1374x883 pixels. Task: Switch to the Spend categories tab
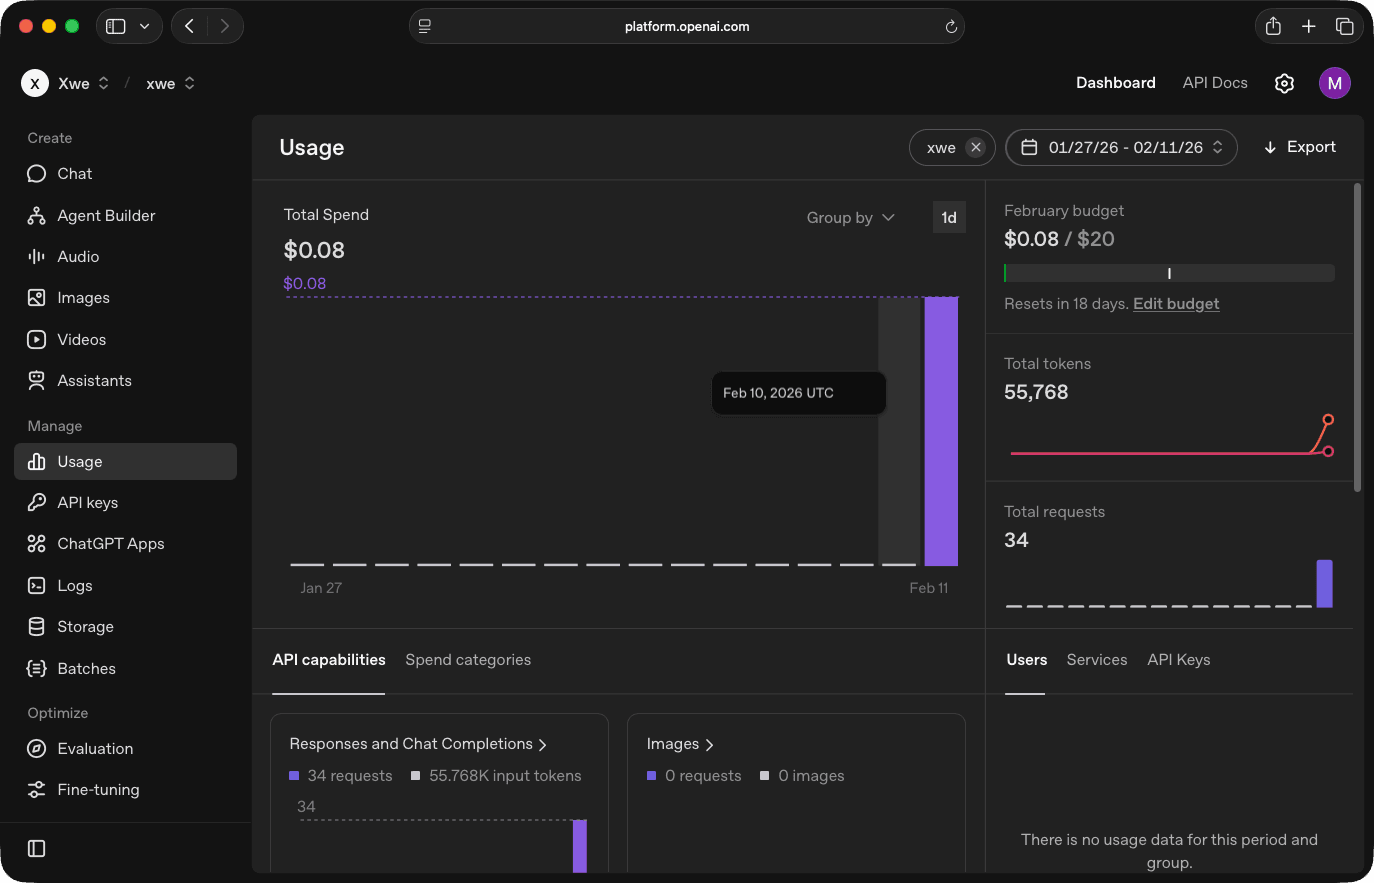point(468,660)
